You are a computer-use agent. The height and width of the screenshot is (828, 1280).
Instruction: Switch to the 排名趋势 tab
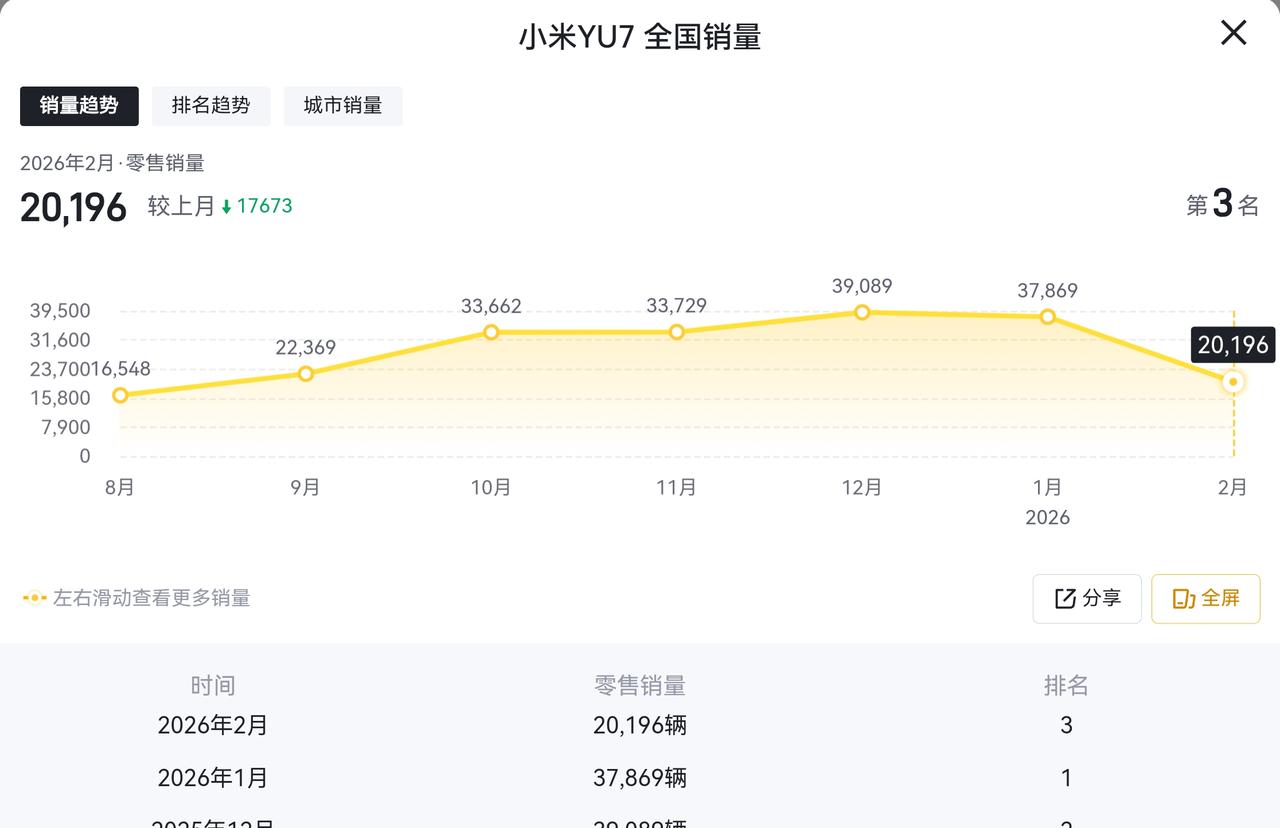click(x=211, y=106)
